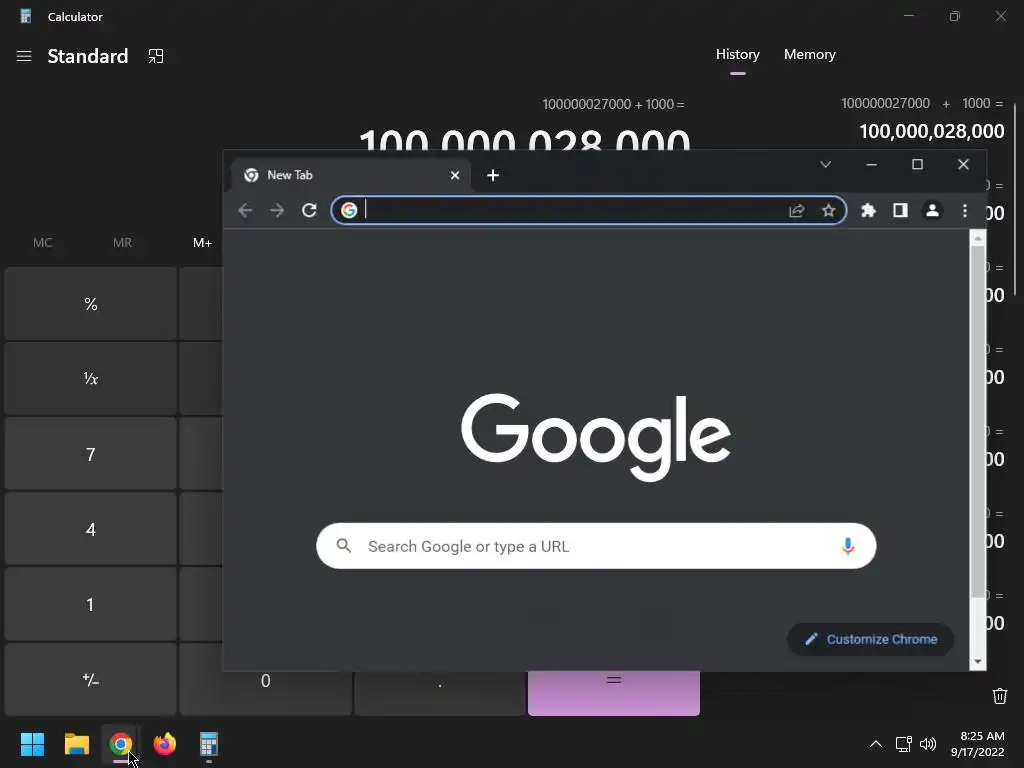Click Search Google or type a URL box
1024x768 pixels.
[x=596, y=546]
